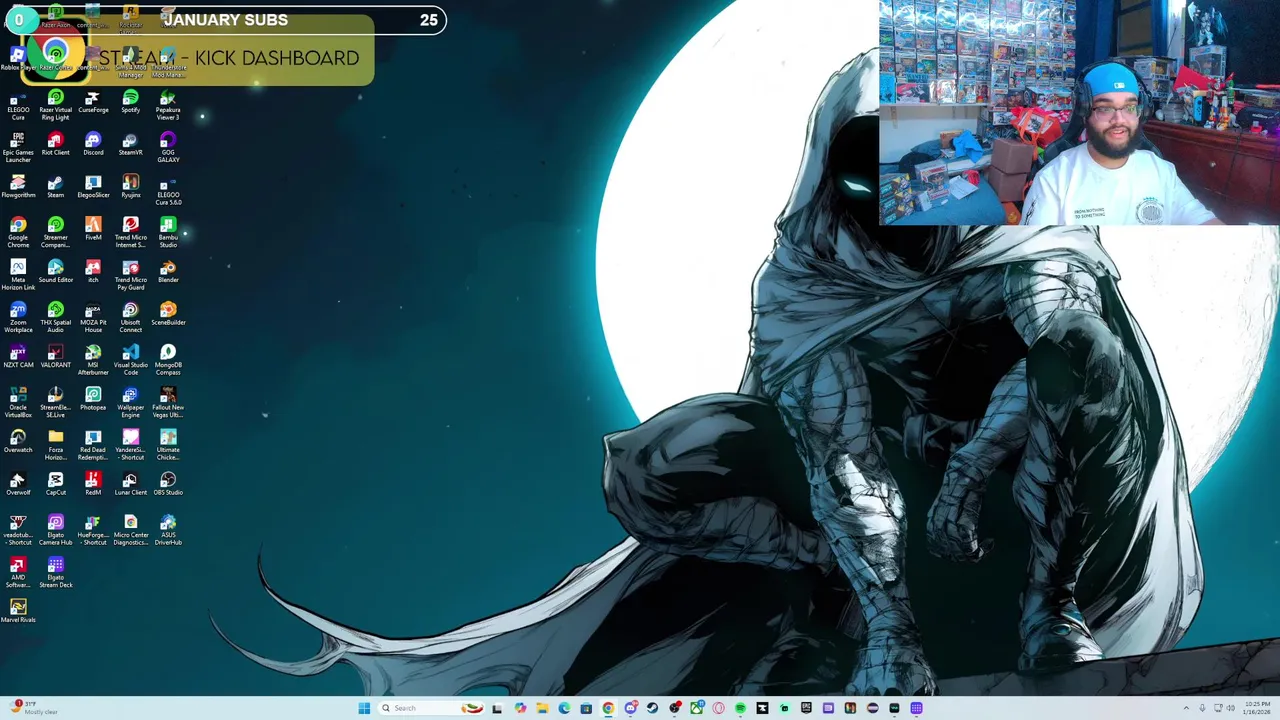The height and width of the screenshot is (720, 1280).
Task: Launch Epic Games Launcher from desktop
Action: pos(18,147)
